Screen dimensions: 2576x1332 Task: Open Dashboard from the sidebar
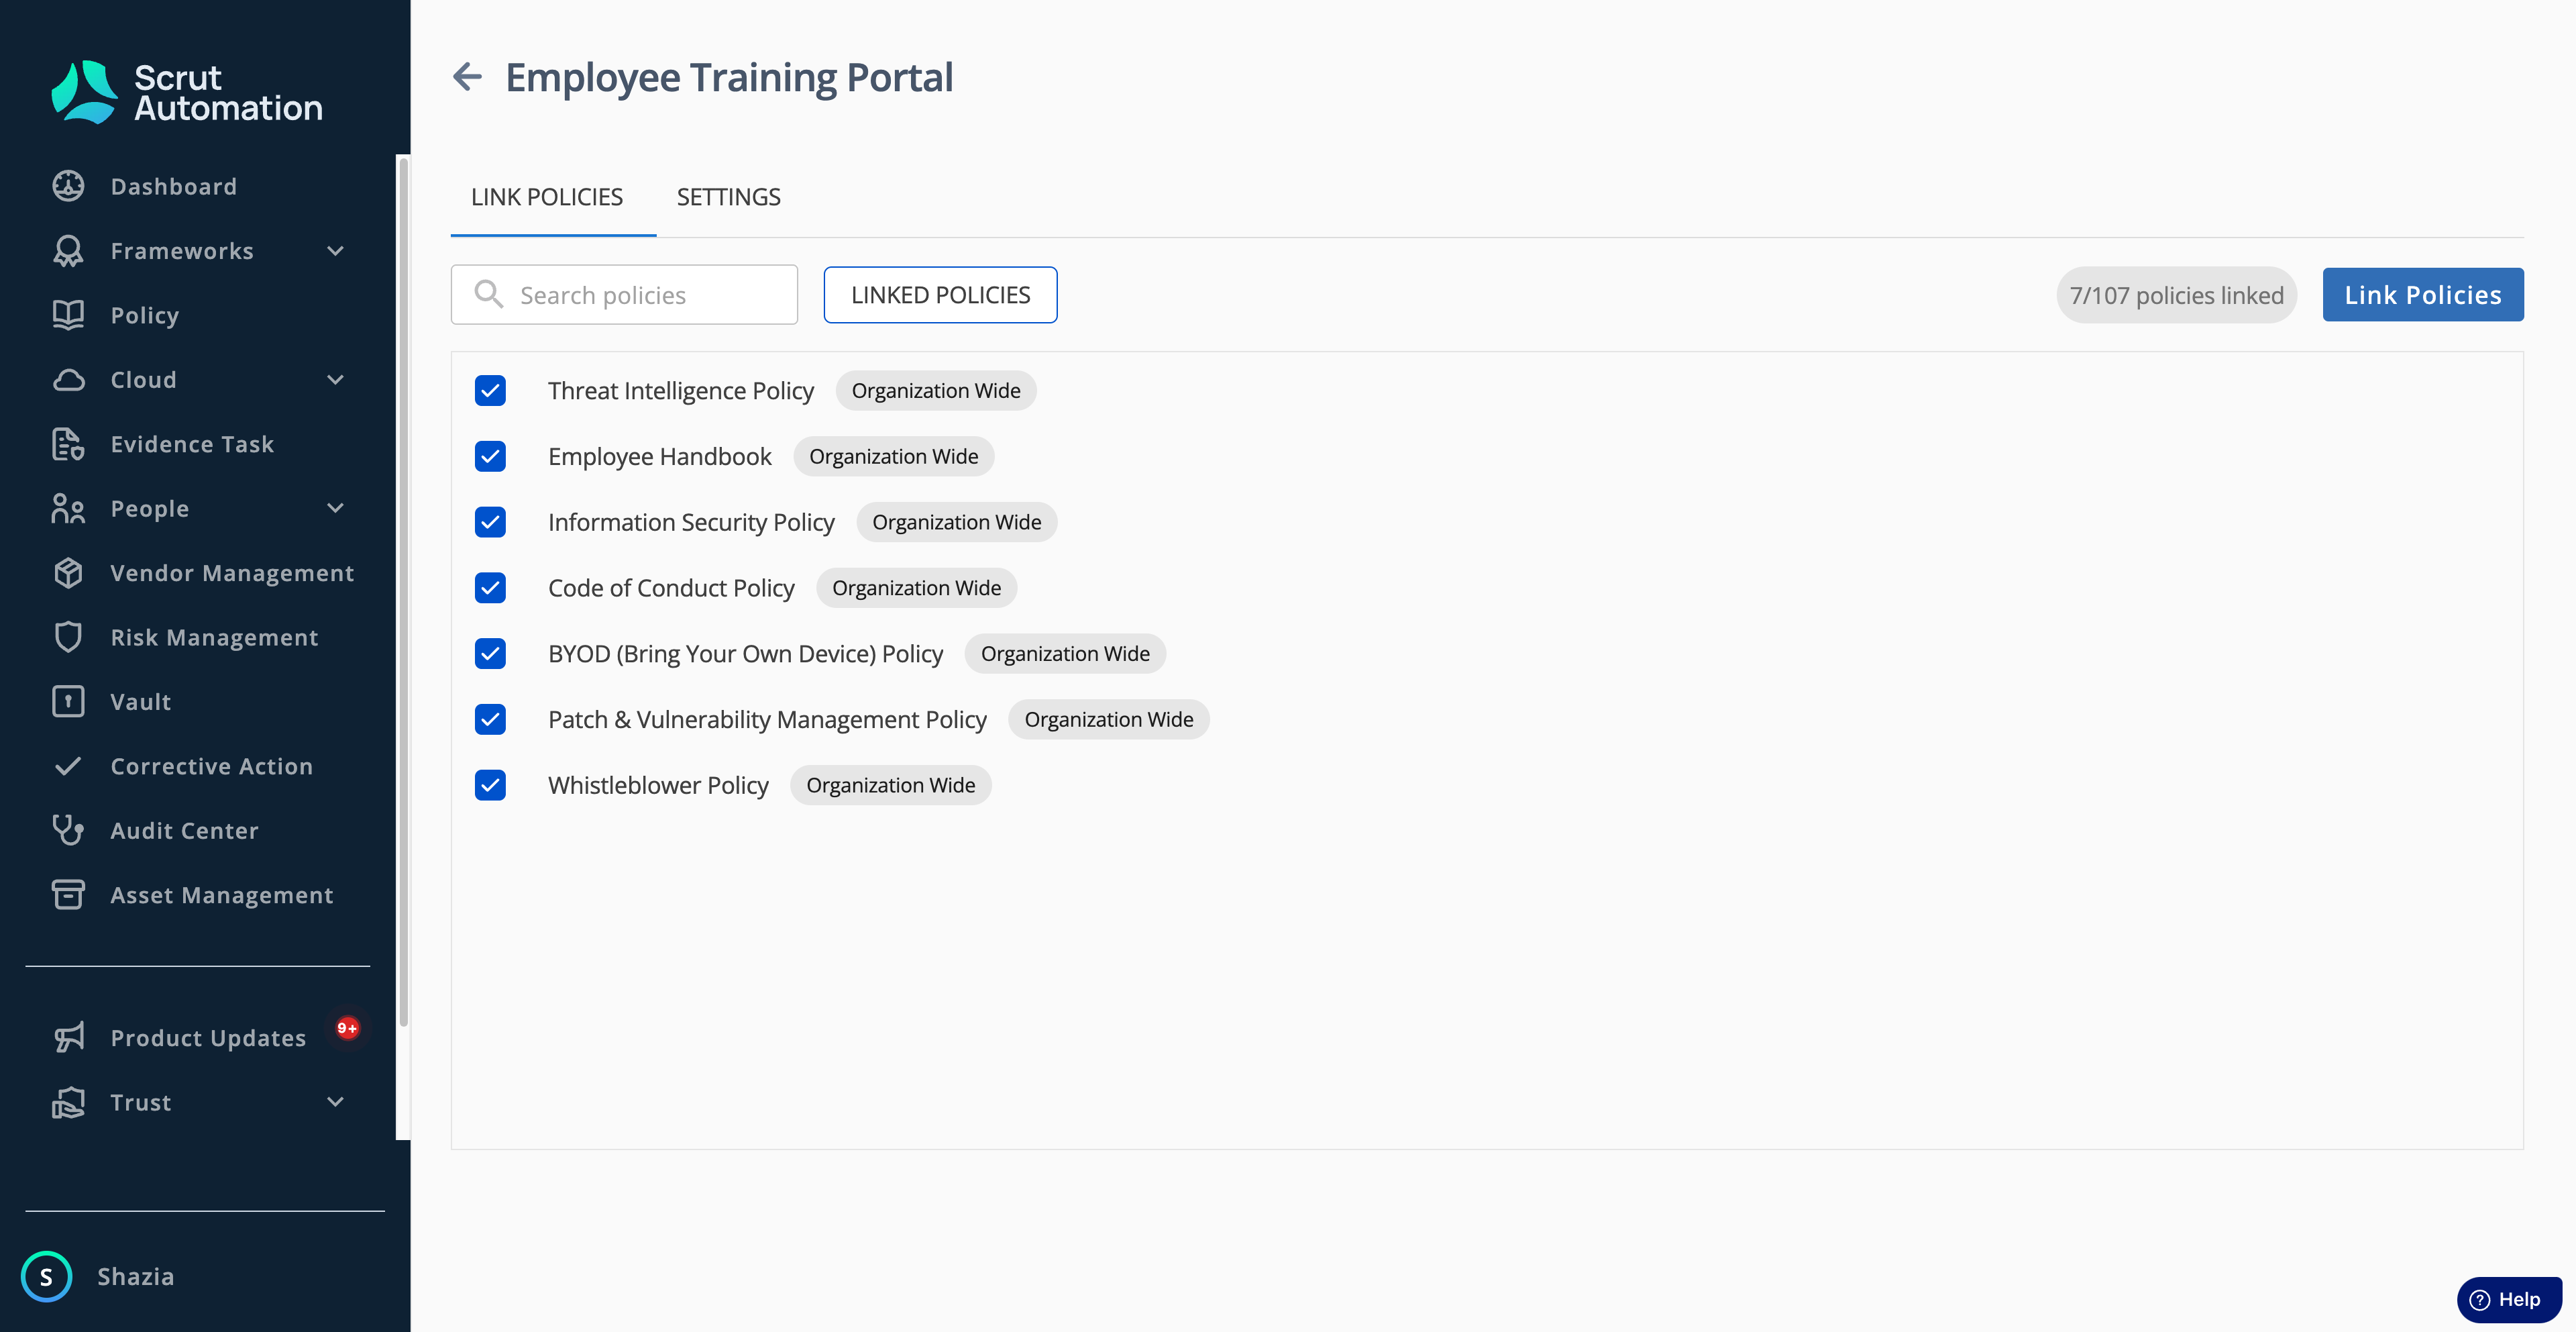click(174, 186)
